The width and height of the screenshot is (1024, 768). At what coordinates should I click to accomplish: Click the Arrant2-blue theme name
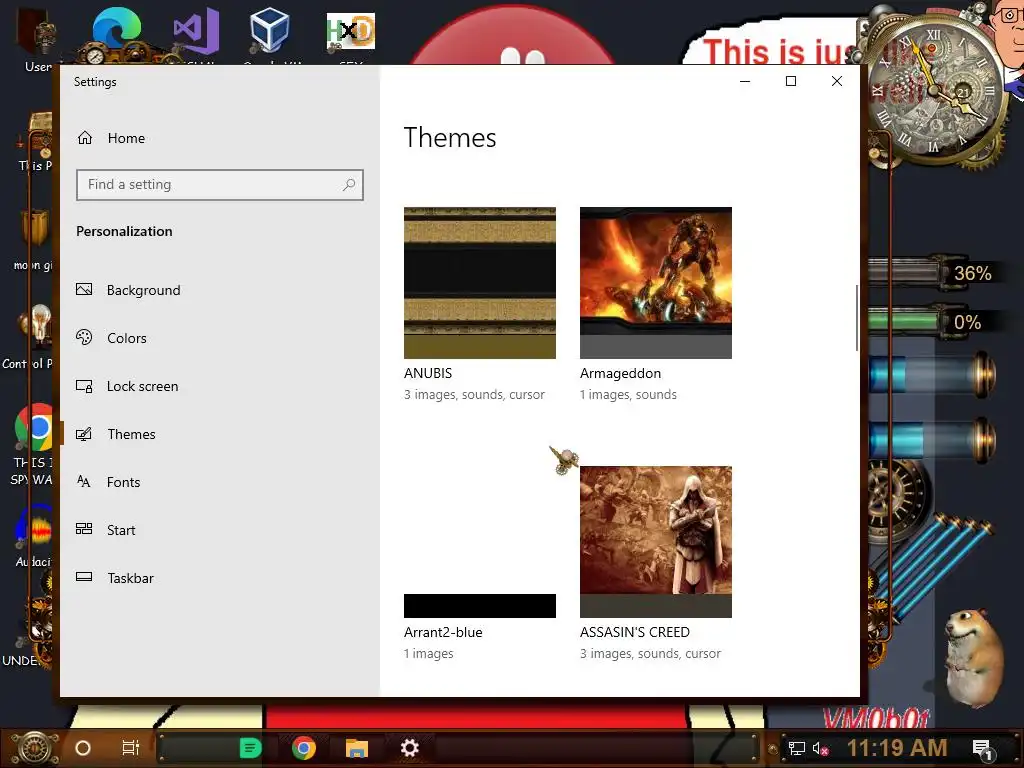(443, 632)
